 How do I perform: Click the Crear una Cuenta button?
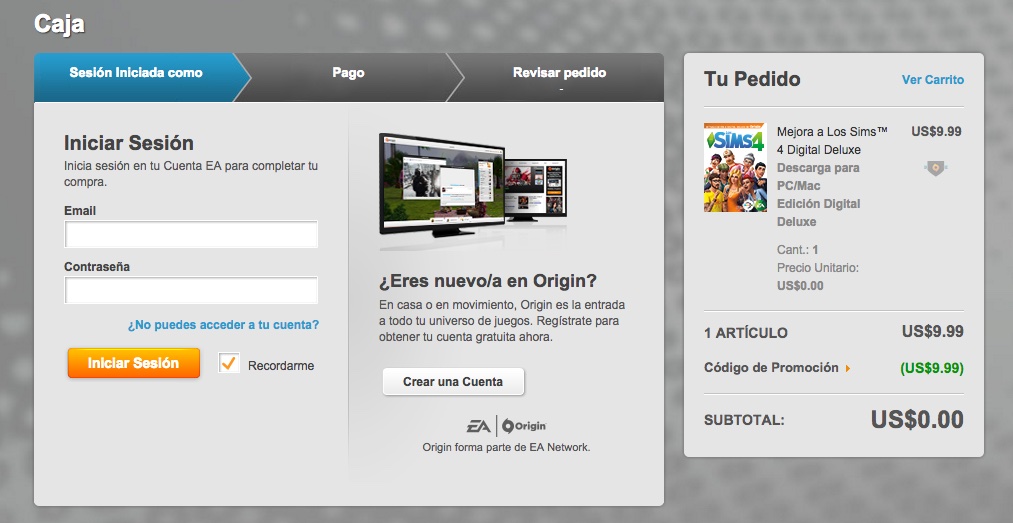[x=453, y=382]
